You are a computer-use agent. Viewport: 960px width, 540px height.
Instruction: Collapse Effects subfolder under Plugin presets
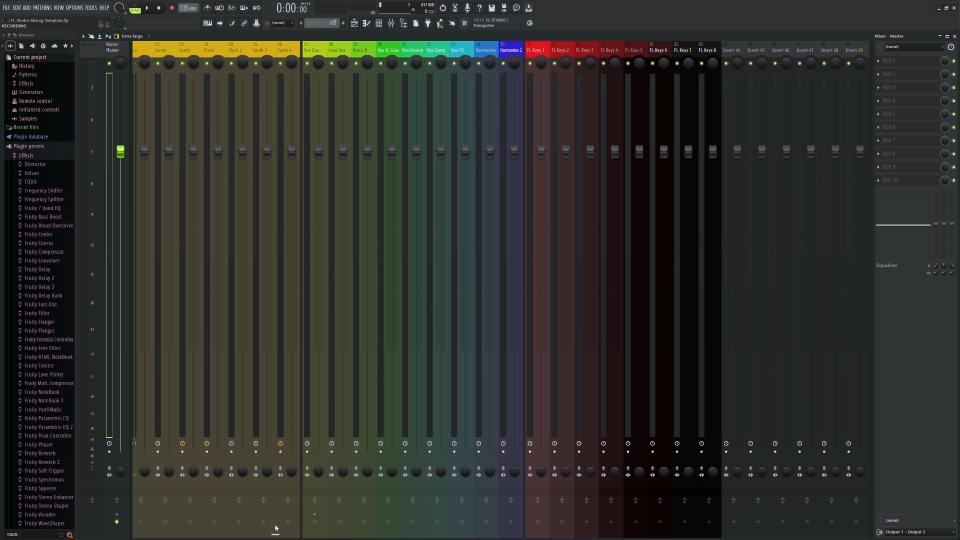(x=26, y=156)
